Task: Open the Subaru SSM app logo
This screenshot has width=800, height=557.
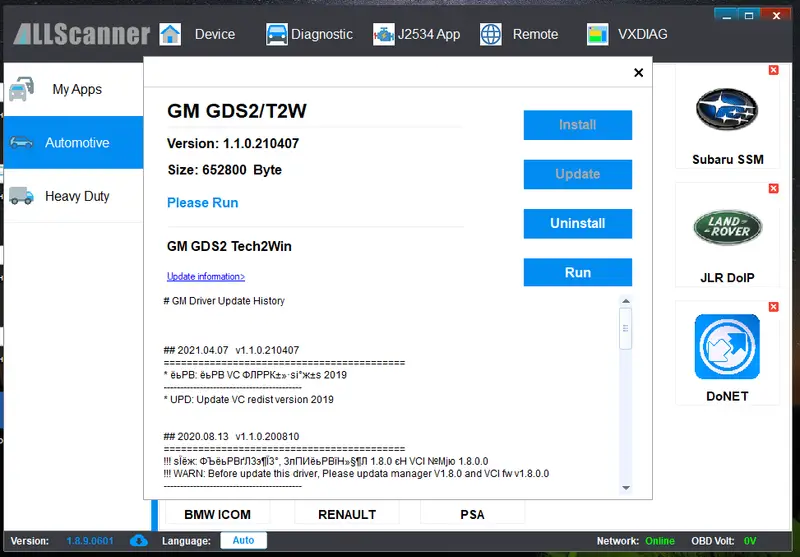Action: [727, 109]
